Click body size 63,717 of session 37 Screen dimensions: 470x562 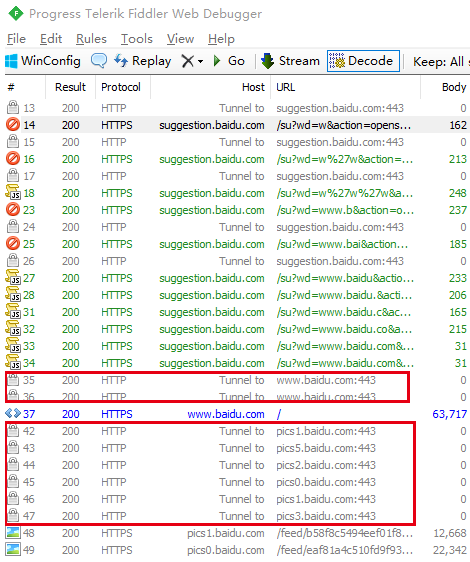click(x=449, y=414)
